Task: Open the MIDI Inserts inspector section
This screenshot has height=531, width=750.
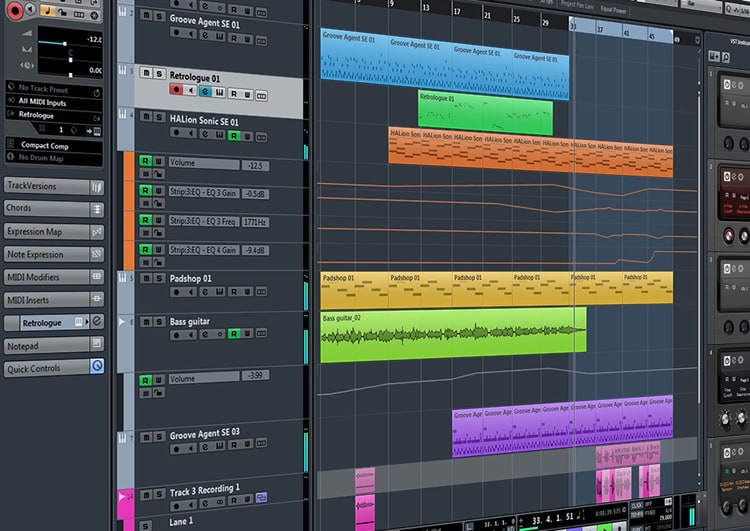Action: pyautogui.click(x=46, y=299)
